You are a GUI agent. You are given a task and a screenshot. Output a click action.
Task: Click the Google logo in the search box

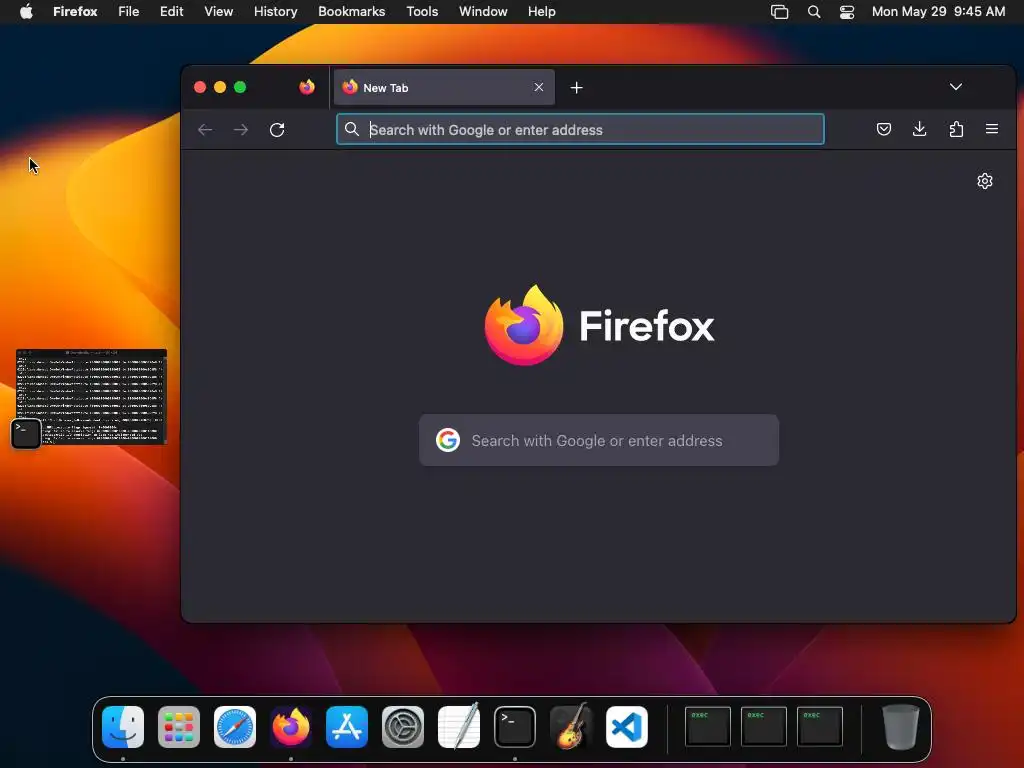pos(448,440)
